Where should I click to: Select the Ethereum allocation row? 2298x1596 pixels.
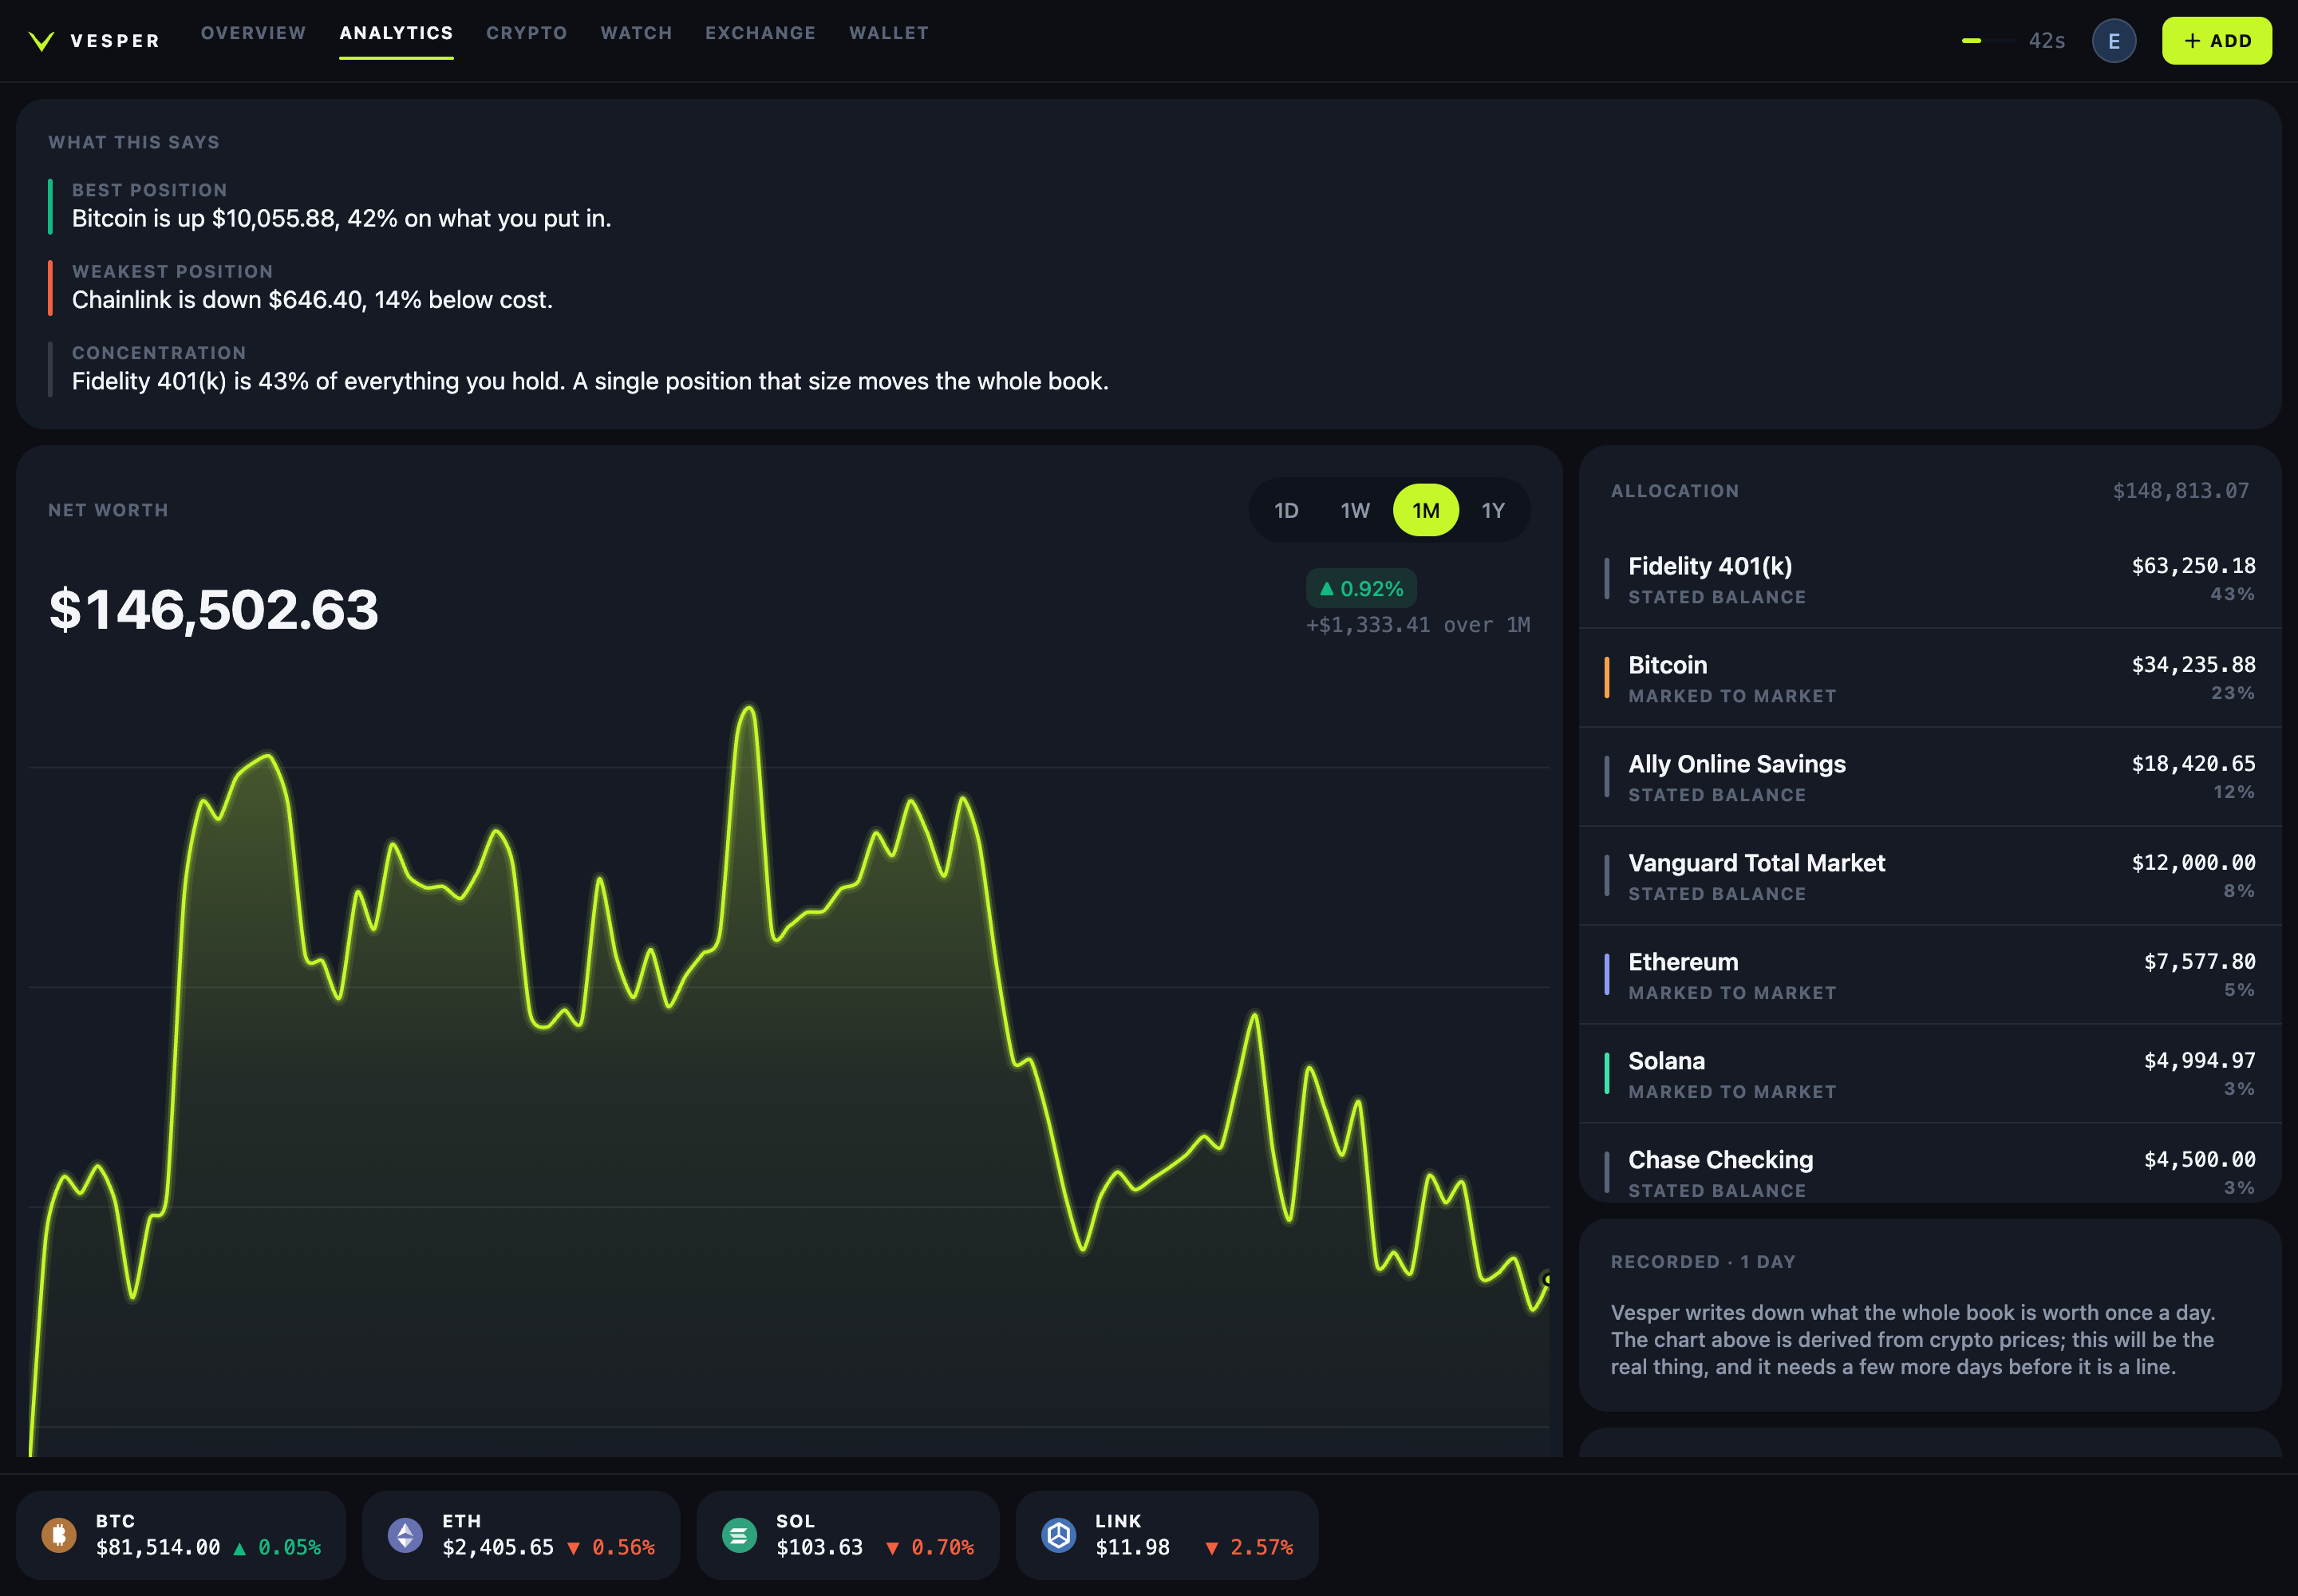(1929, 975)
